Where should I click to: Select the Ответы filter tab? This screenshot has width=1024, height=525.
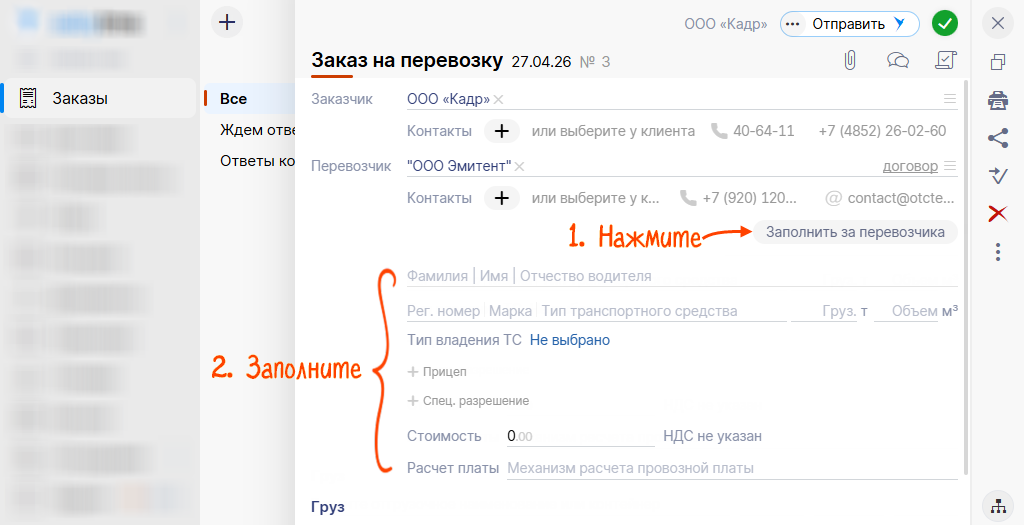[x=257, y=161]
